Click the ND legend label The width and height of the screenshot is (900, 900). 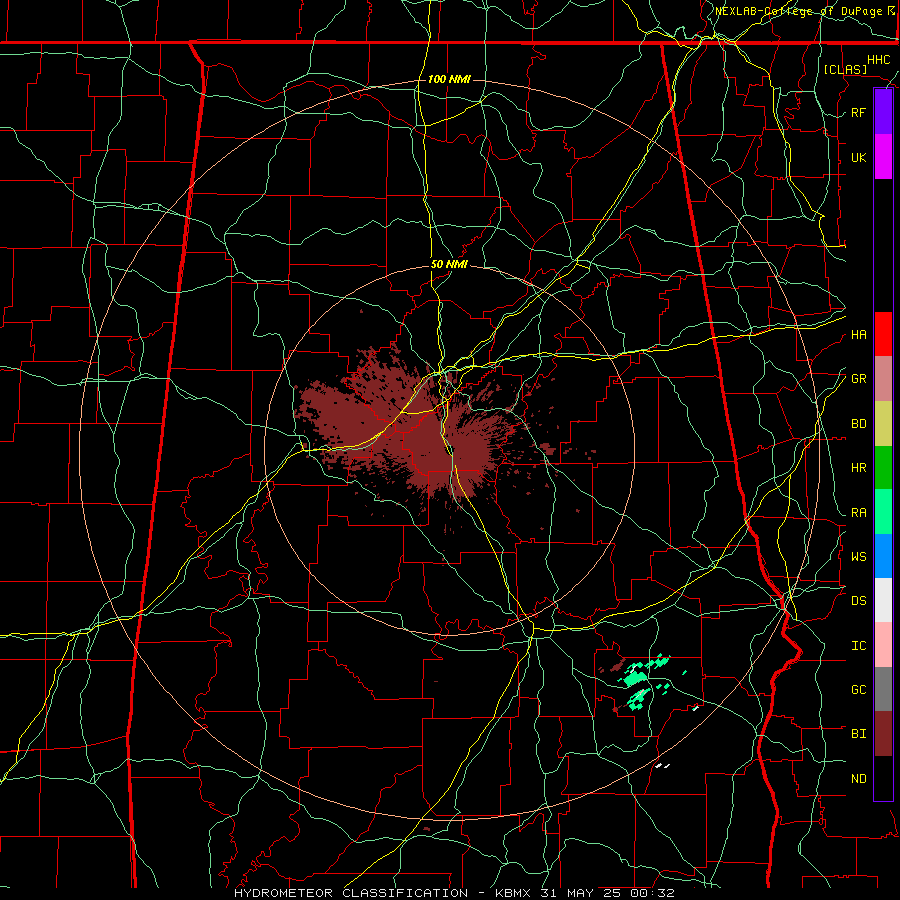point(858,779)
